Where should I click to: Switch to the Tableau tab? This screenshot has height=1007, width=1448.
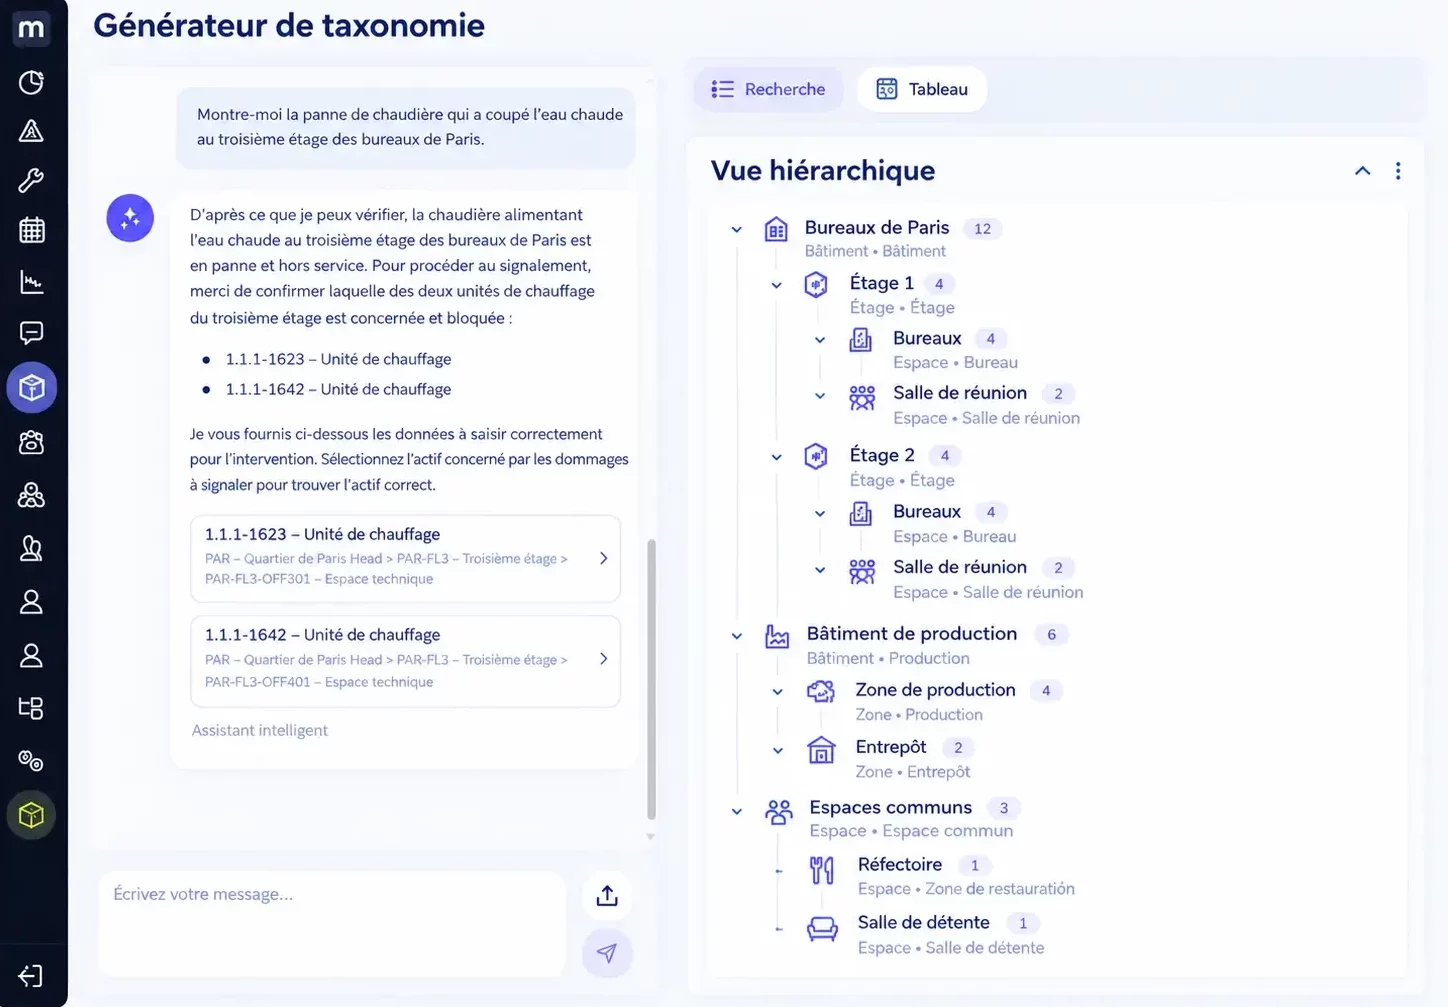coord(922,89)
